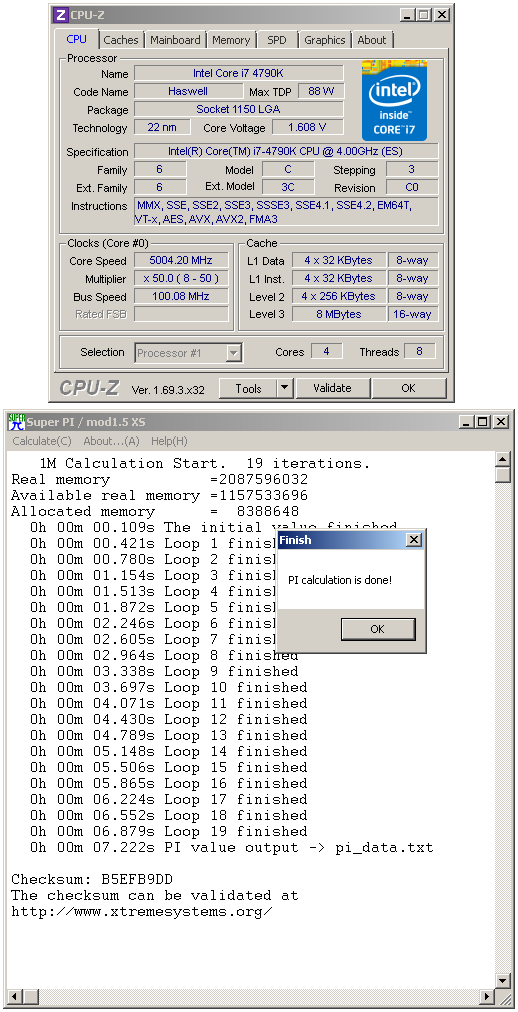Click the Super PI vertical scrollbar down arrow
Image resolution: width=518 pixels, height=1012 pixels.
tap(503, 980)
